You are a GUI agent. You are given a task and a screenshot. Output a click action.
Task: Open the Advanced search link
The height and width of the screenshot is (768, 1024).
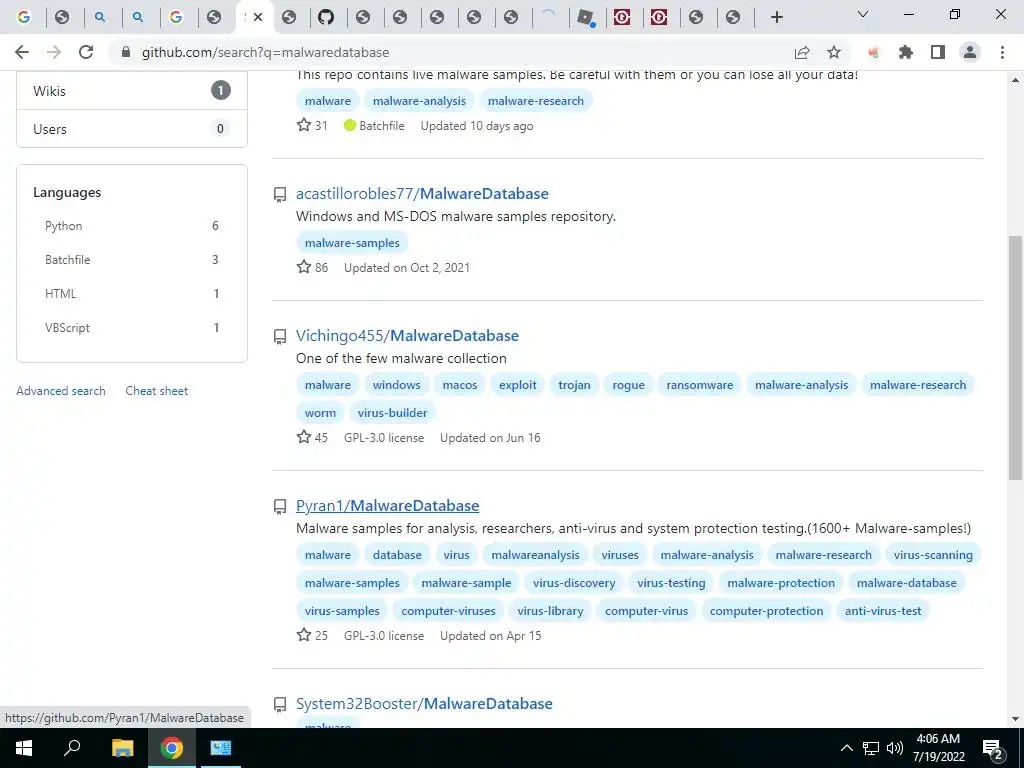tap(61, 391)
